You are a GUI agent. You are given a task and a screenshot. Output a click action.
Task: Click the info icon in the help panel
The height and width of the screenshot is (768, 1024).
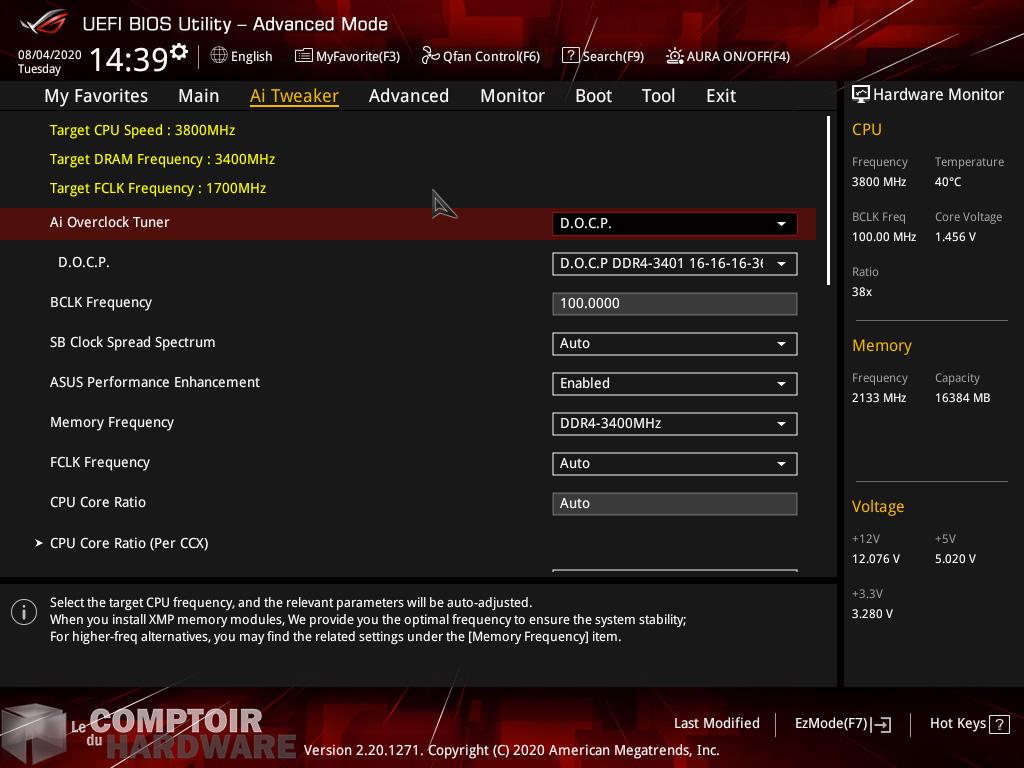tap(24, 612)
